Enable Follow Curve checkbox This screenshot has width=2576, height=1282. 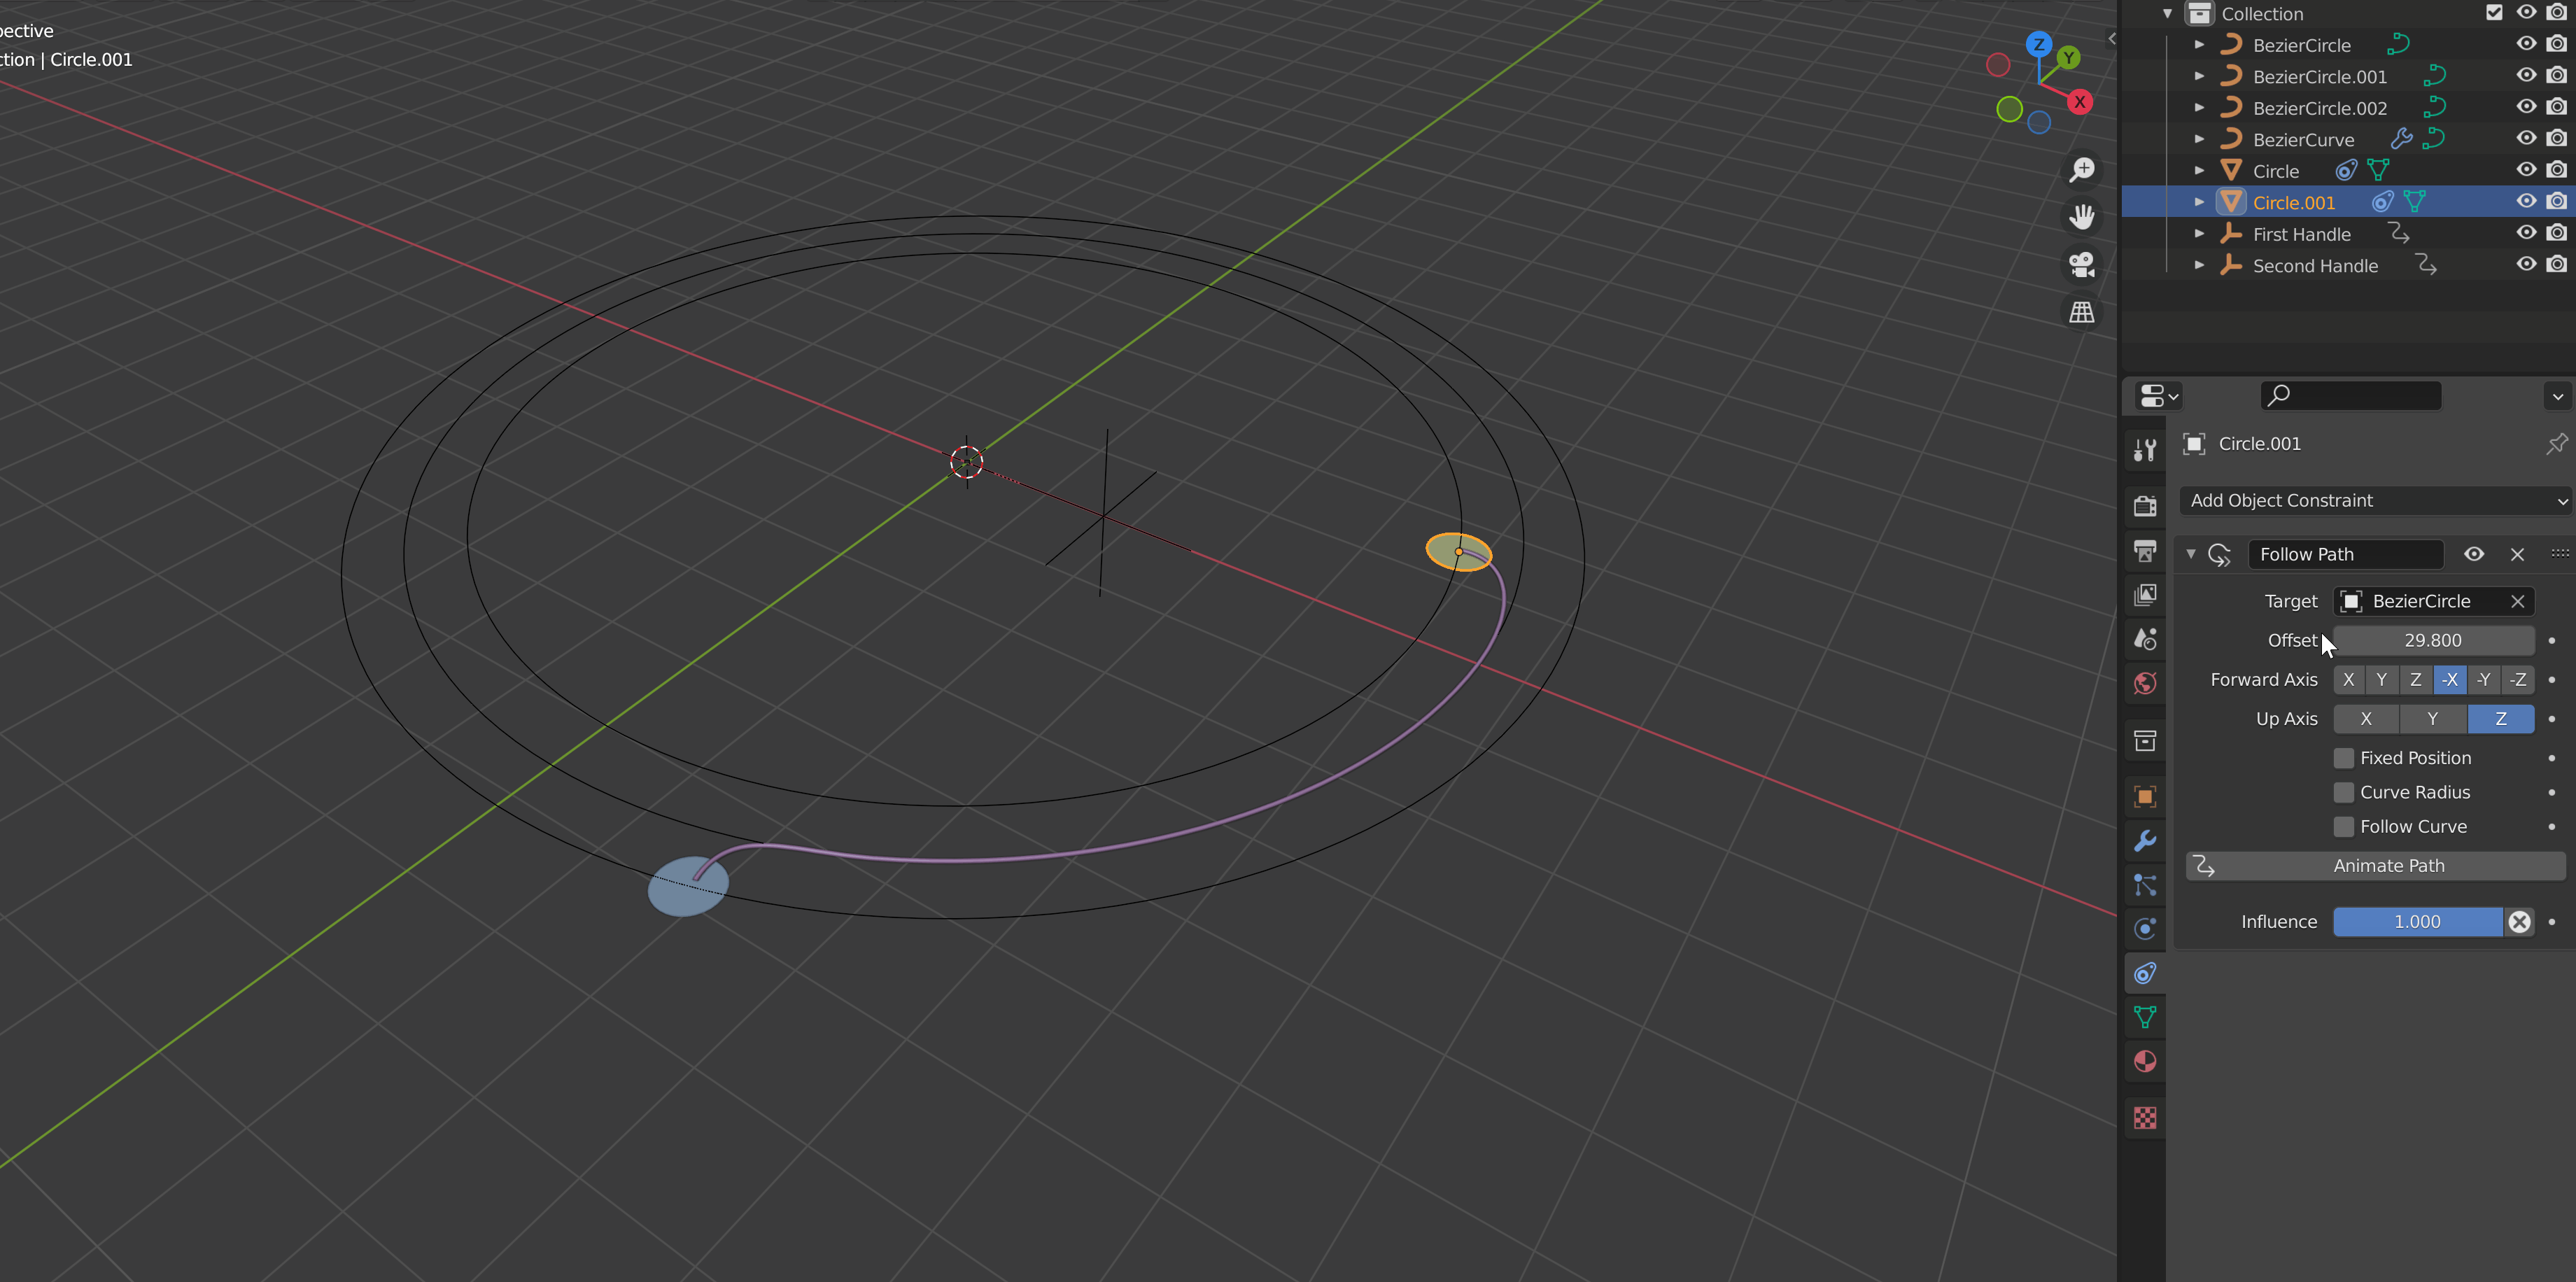pyautogui.click(x=2343, y=827)
